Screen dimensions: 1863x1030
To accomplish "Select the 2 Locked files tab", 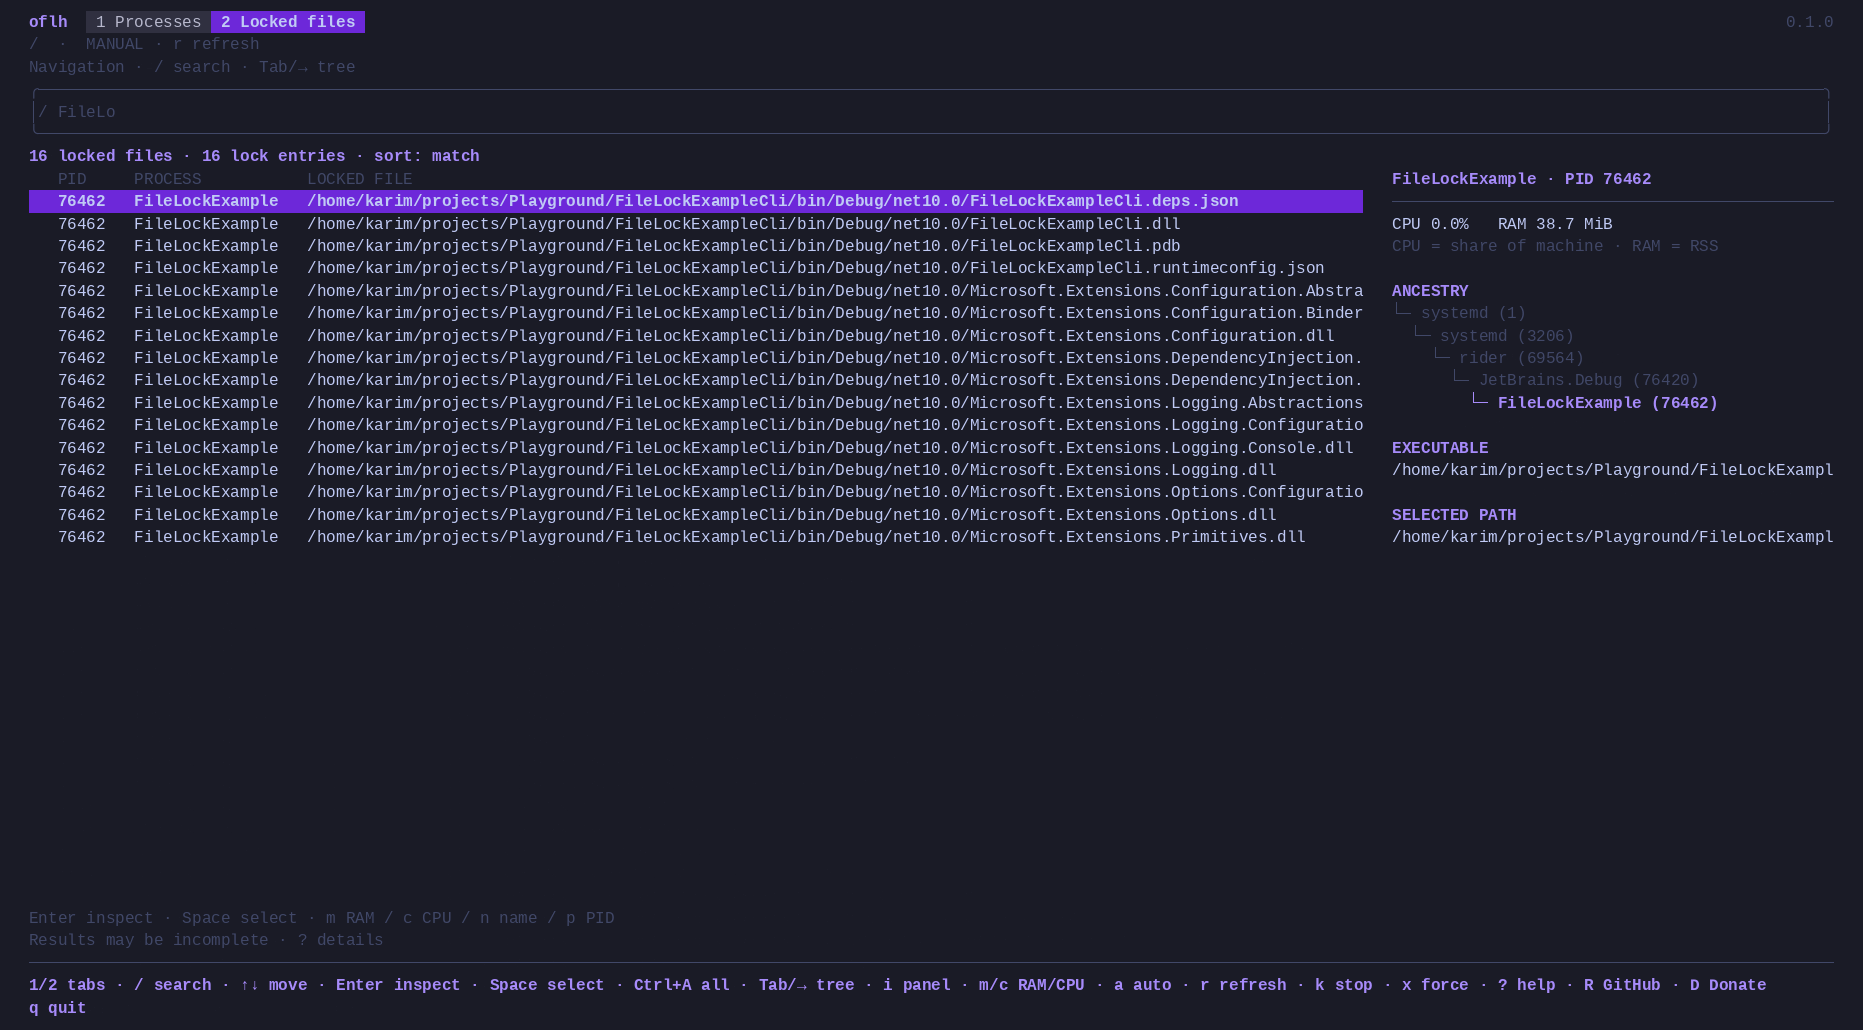I will point(288,22).
